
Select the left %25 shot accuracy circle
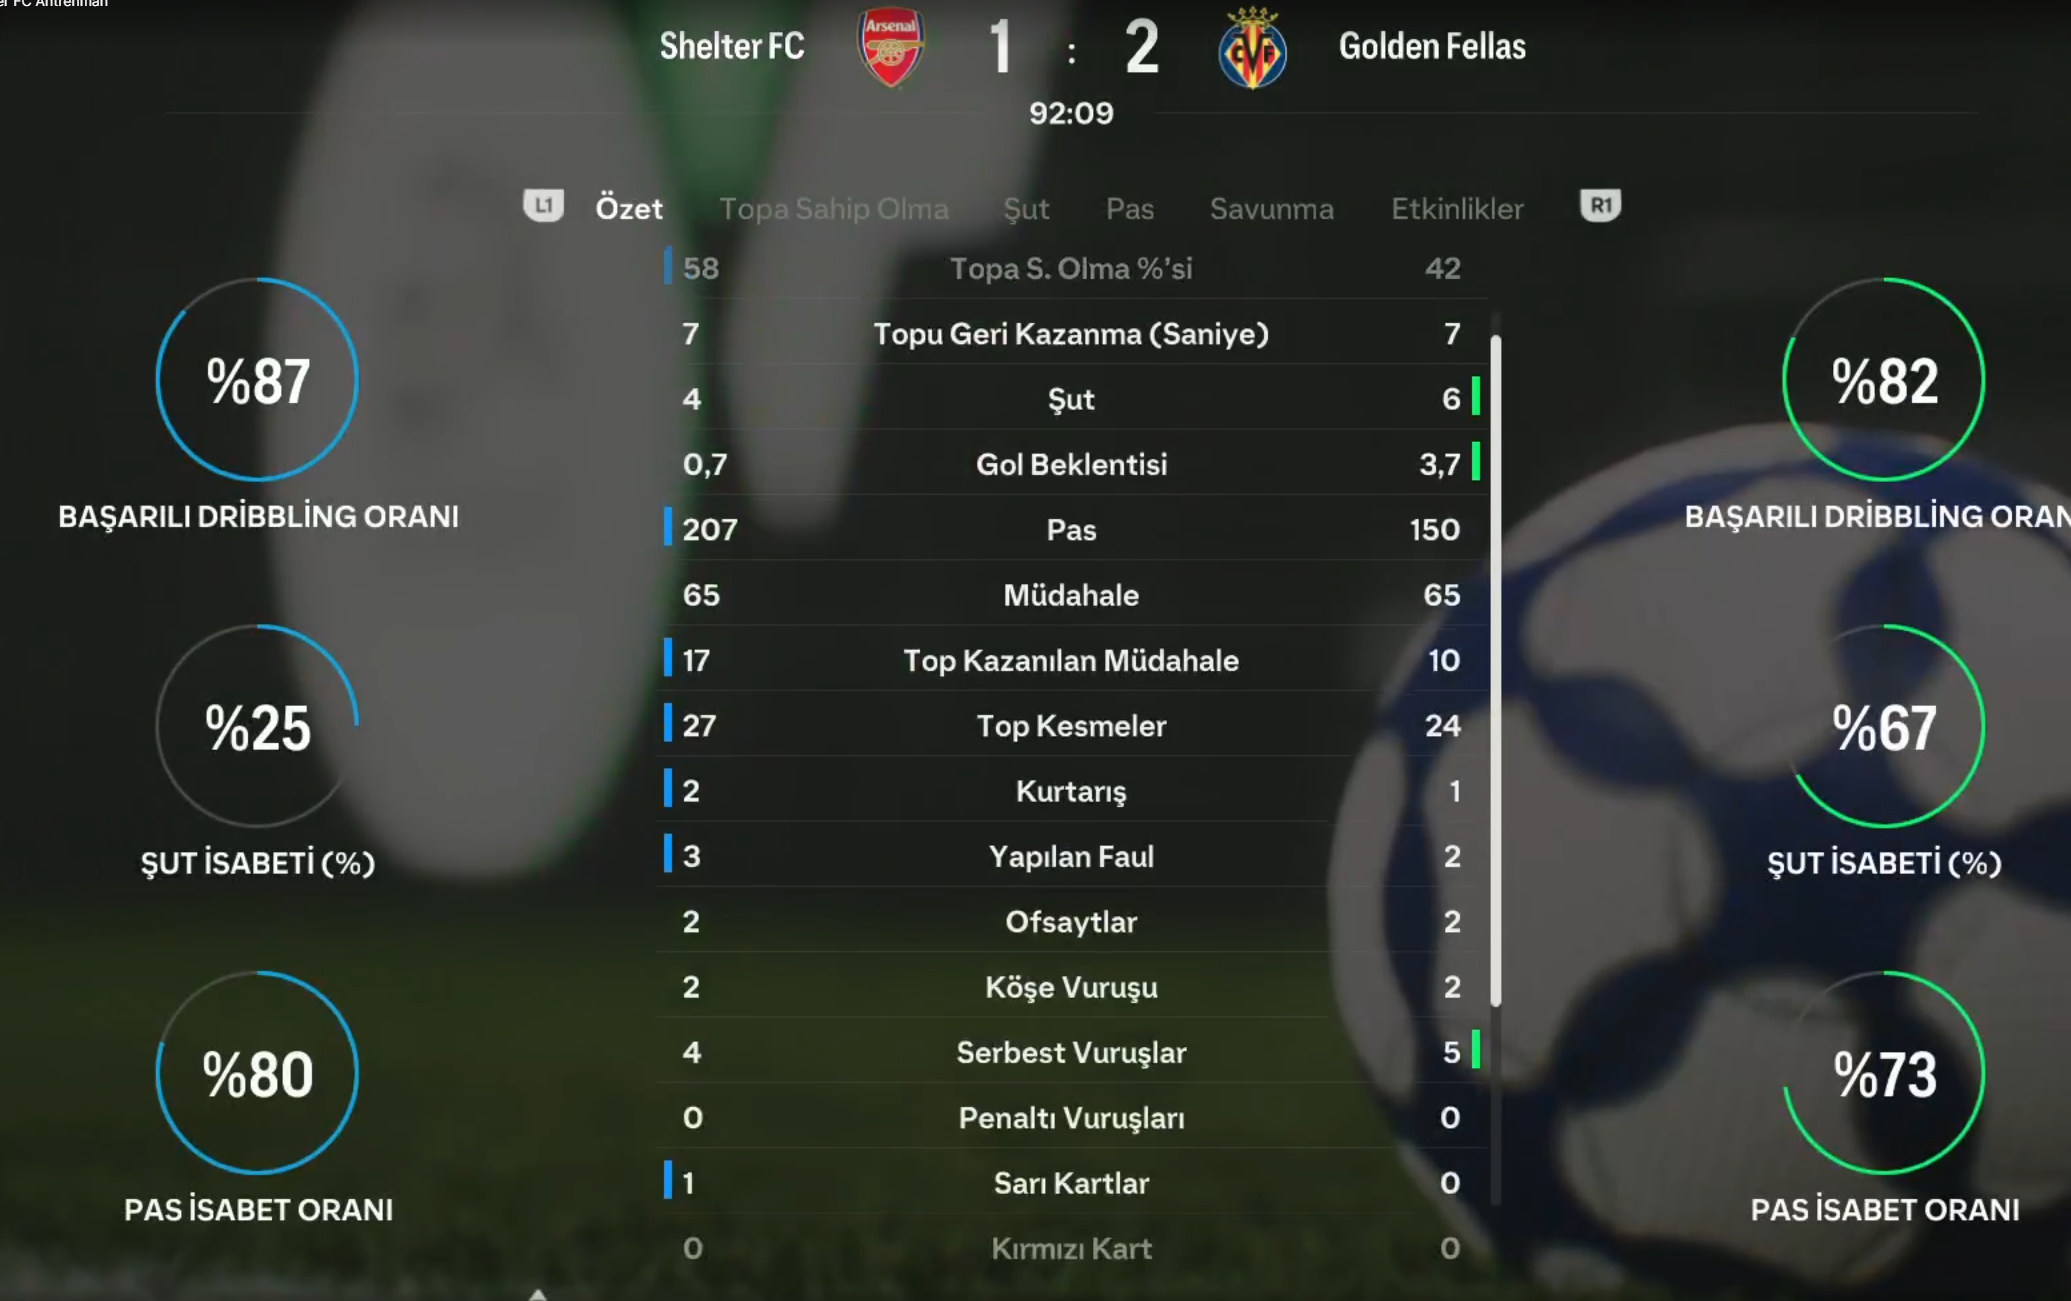257,726
